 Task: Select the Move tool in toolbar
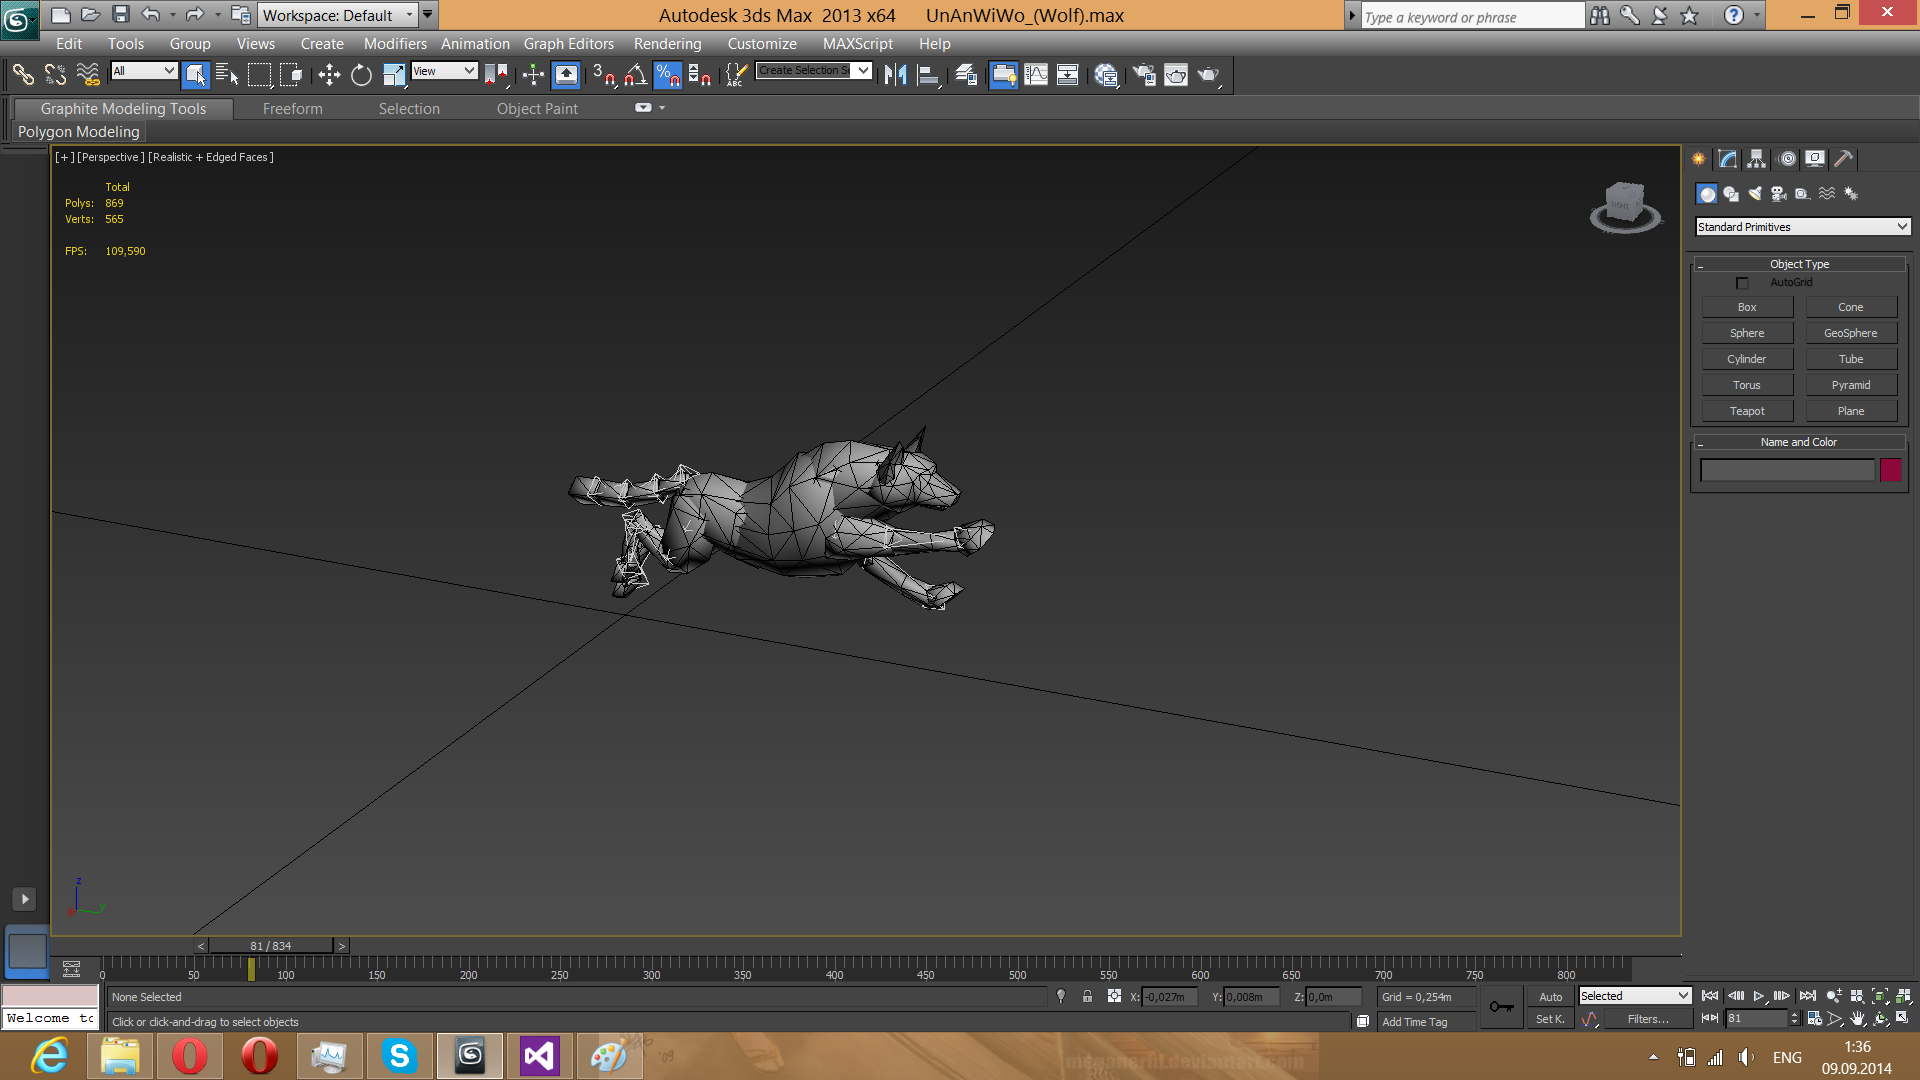[329, 75]
